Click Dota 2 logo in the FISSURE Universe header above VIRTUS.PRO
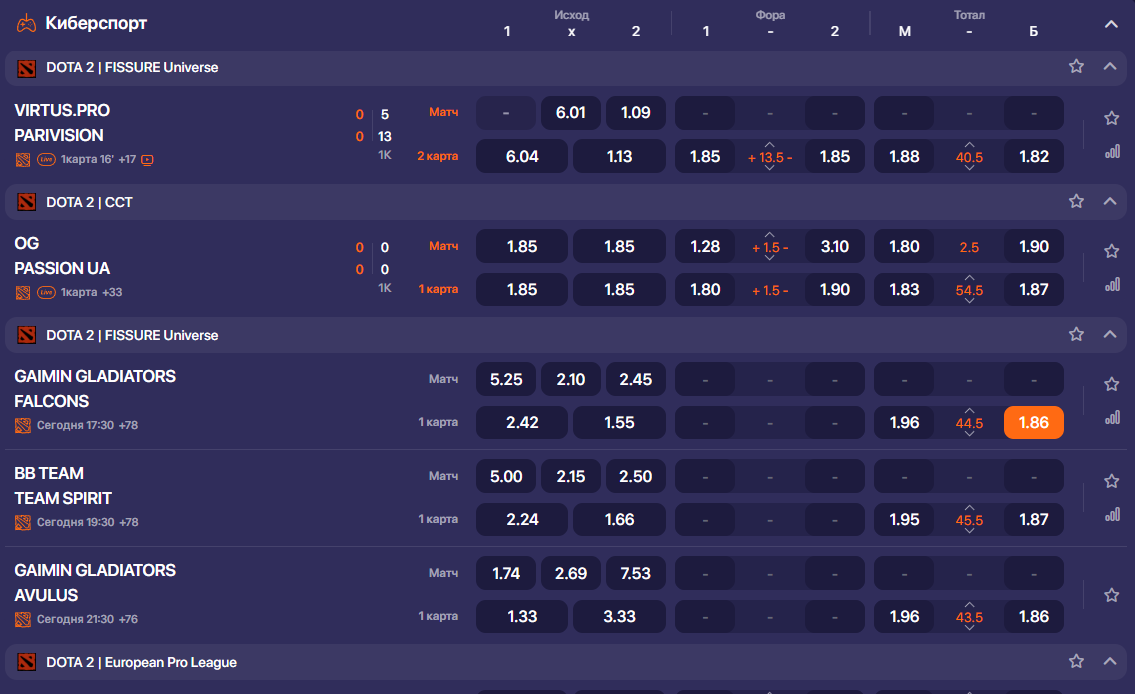Viewport: 1135px width, 694px height. click(x=27, y=68)
